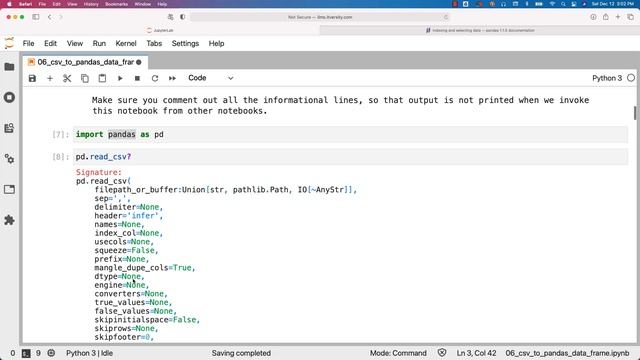
Task: Click the save notebook icon
Action: [32, 78]
